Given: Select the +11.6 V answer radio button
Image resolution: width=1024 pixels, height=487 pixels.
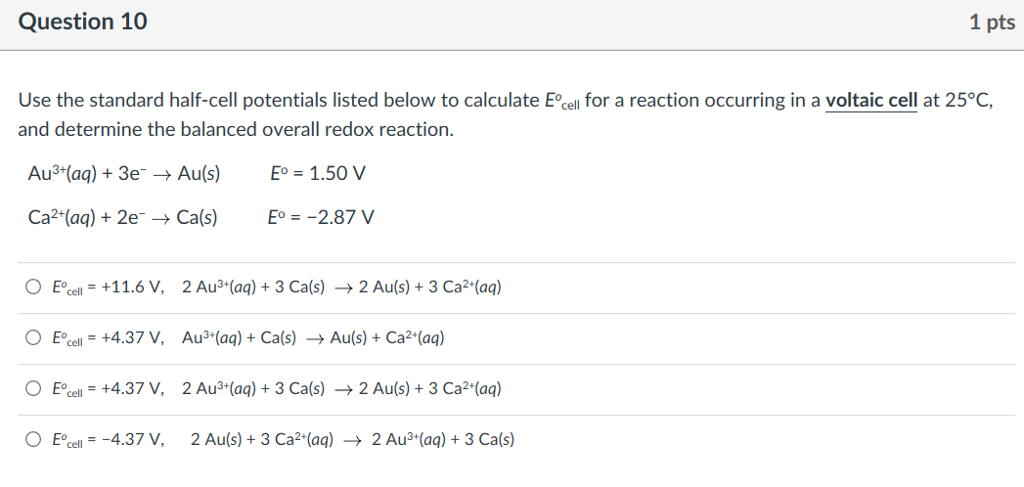Looking at the screenshot, I should [x=33, y=288].
